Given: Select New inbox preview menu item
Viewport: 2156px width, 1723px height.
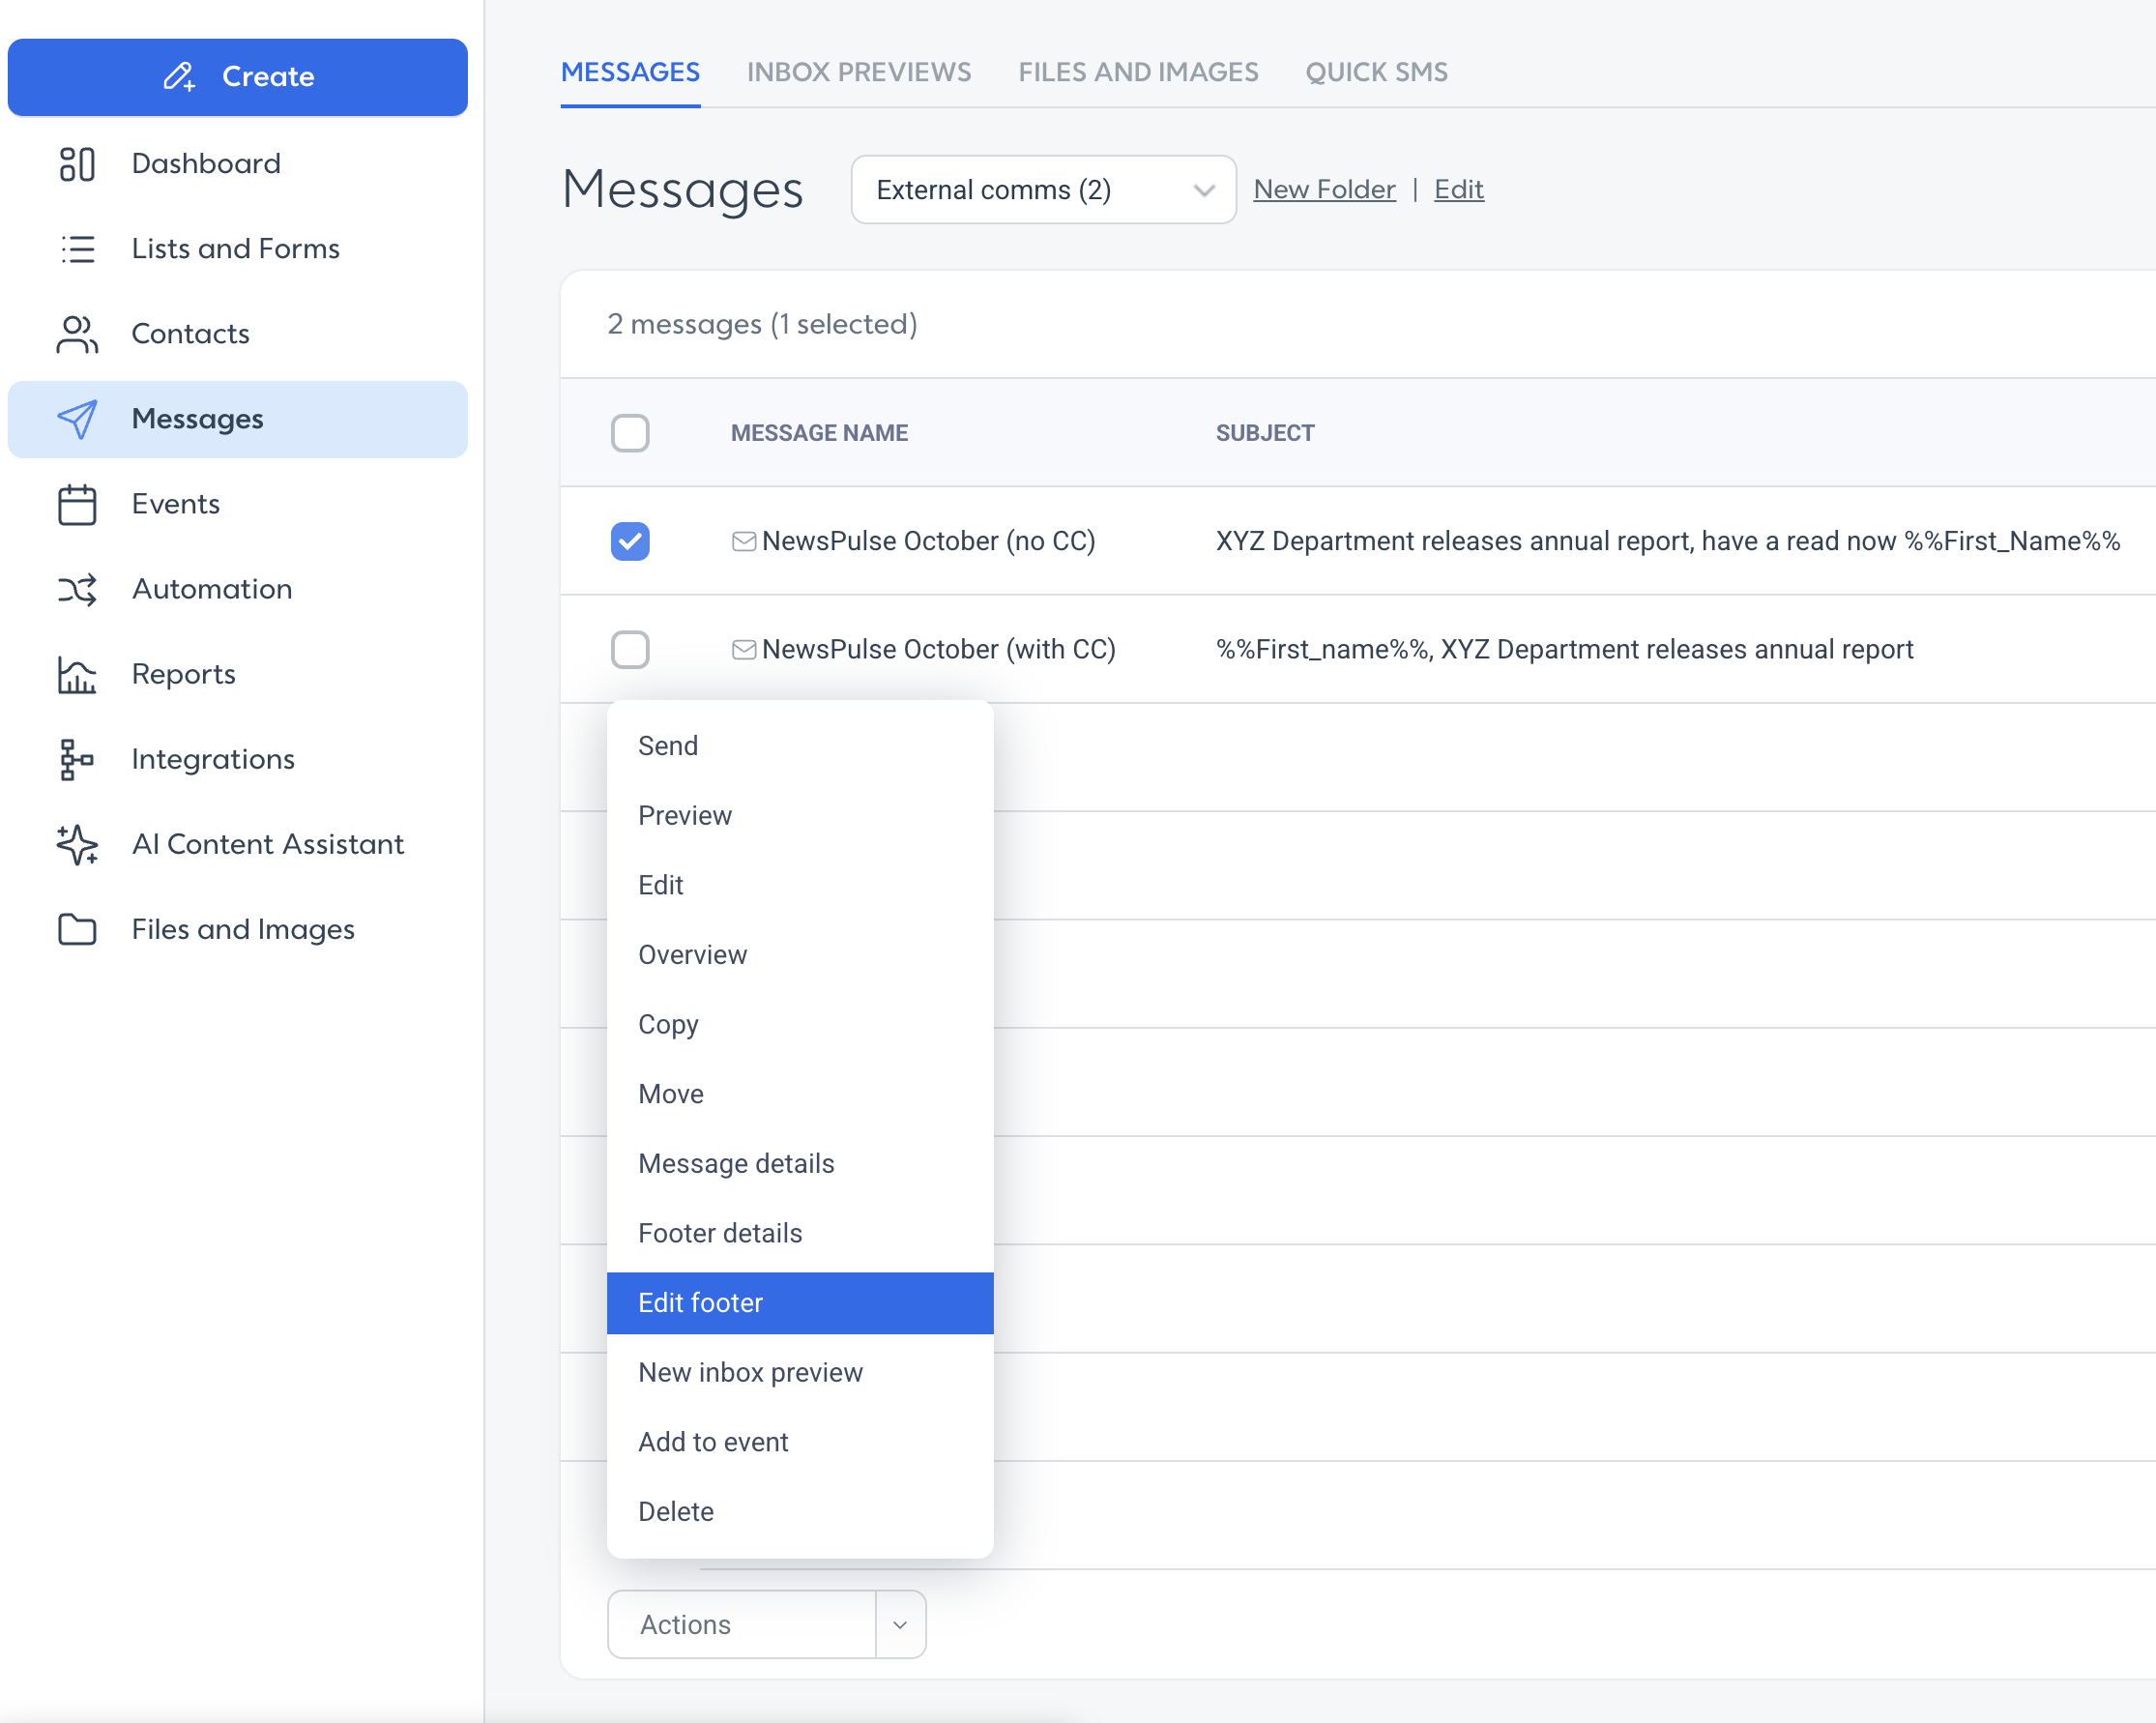Looking at the screenshot, I should (800, 1373).
